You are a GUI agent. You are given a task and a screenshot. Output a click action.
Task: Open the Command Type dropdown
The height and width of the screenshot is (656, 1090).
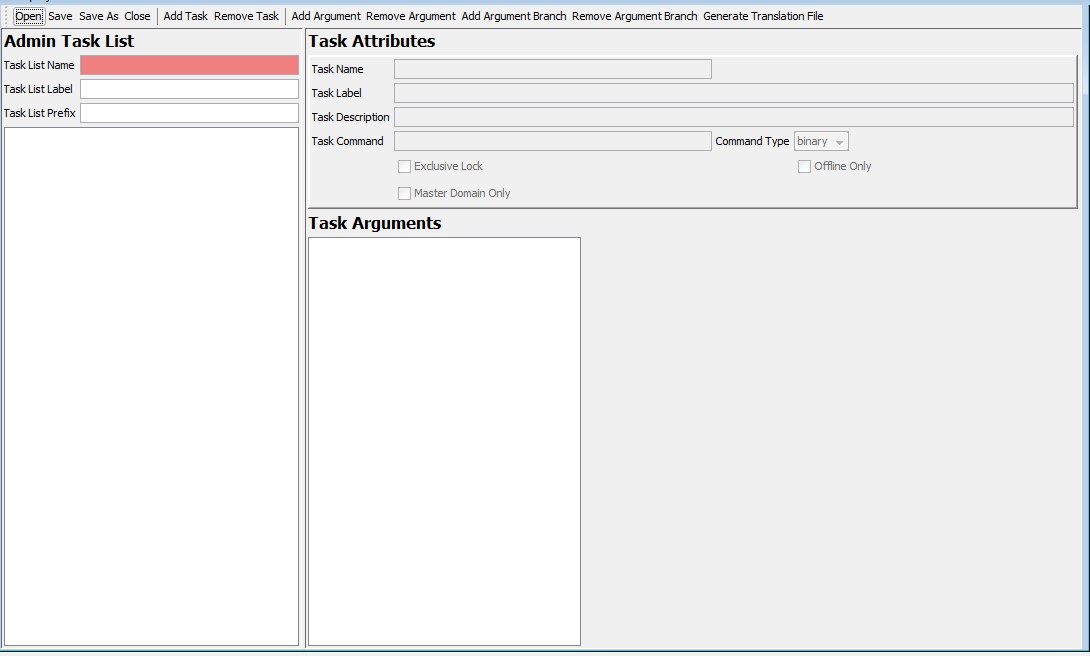coord(821,141)
